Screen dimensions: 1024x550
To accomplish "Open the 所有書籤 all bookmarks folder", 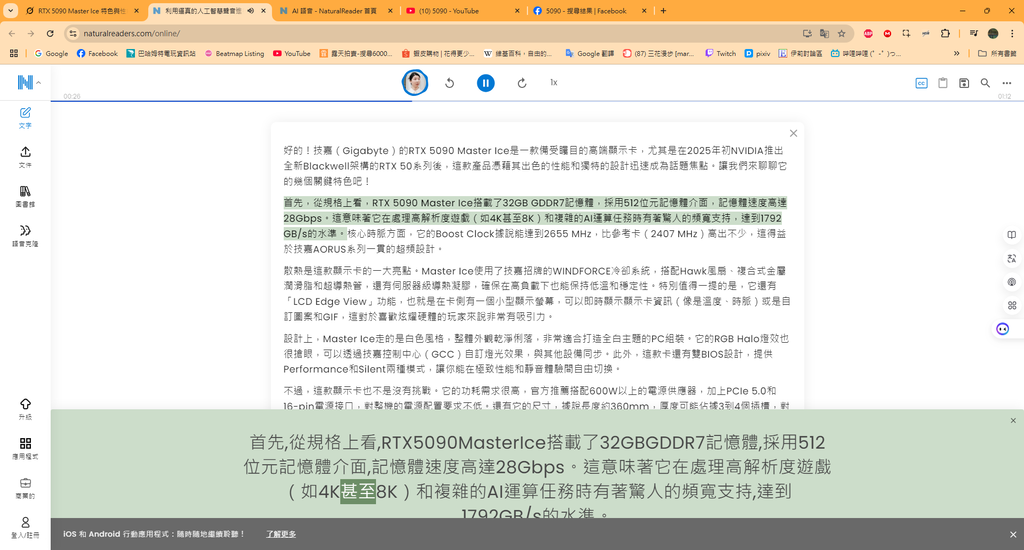I will [x=997, y=54].
